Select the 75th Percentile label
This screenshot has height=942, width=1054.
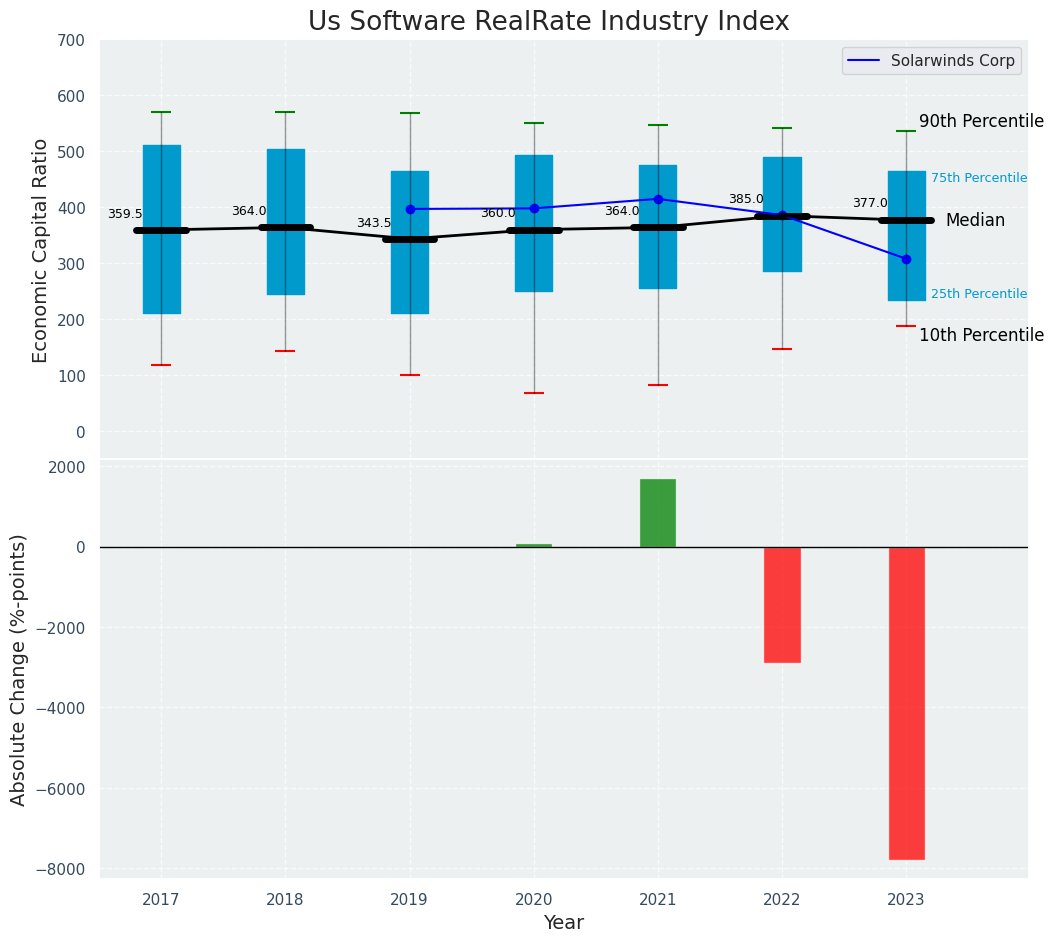[978, 178]
